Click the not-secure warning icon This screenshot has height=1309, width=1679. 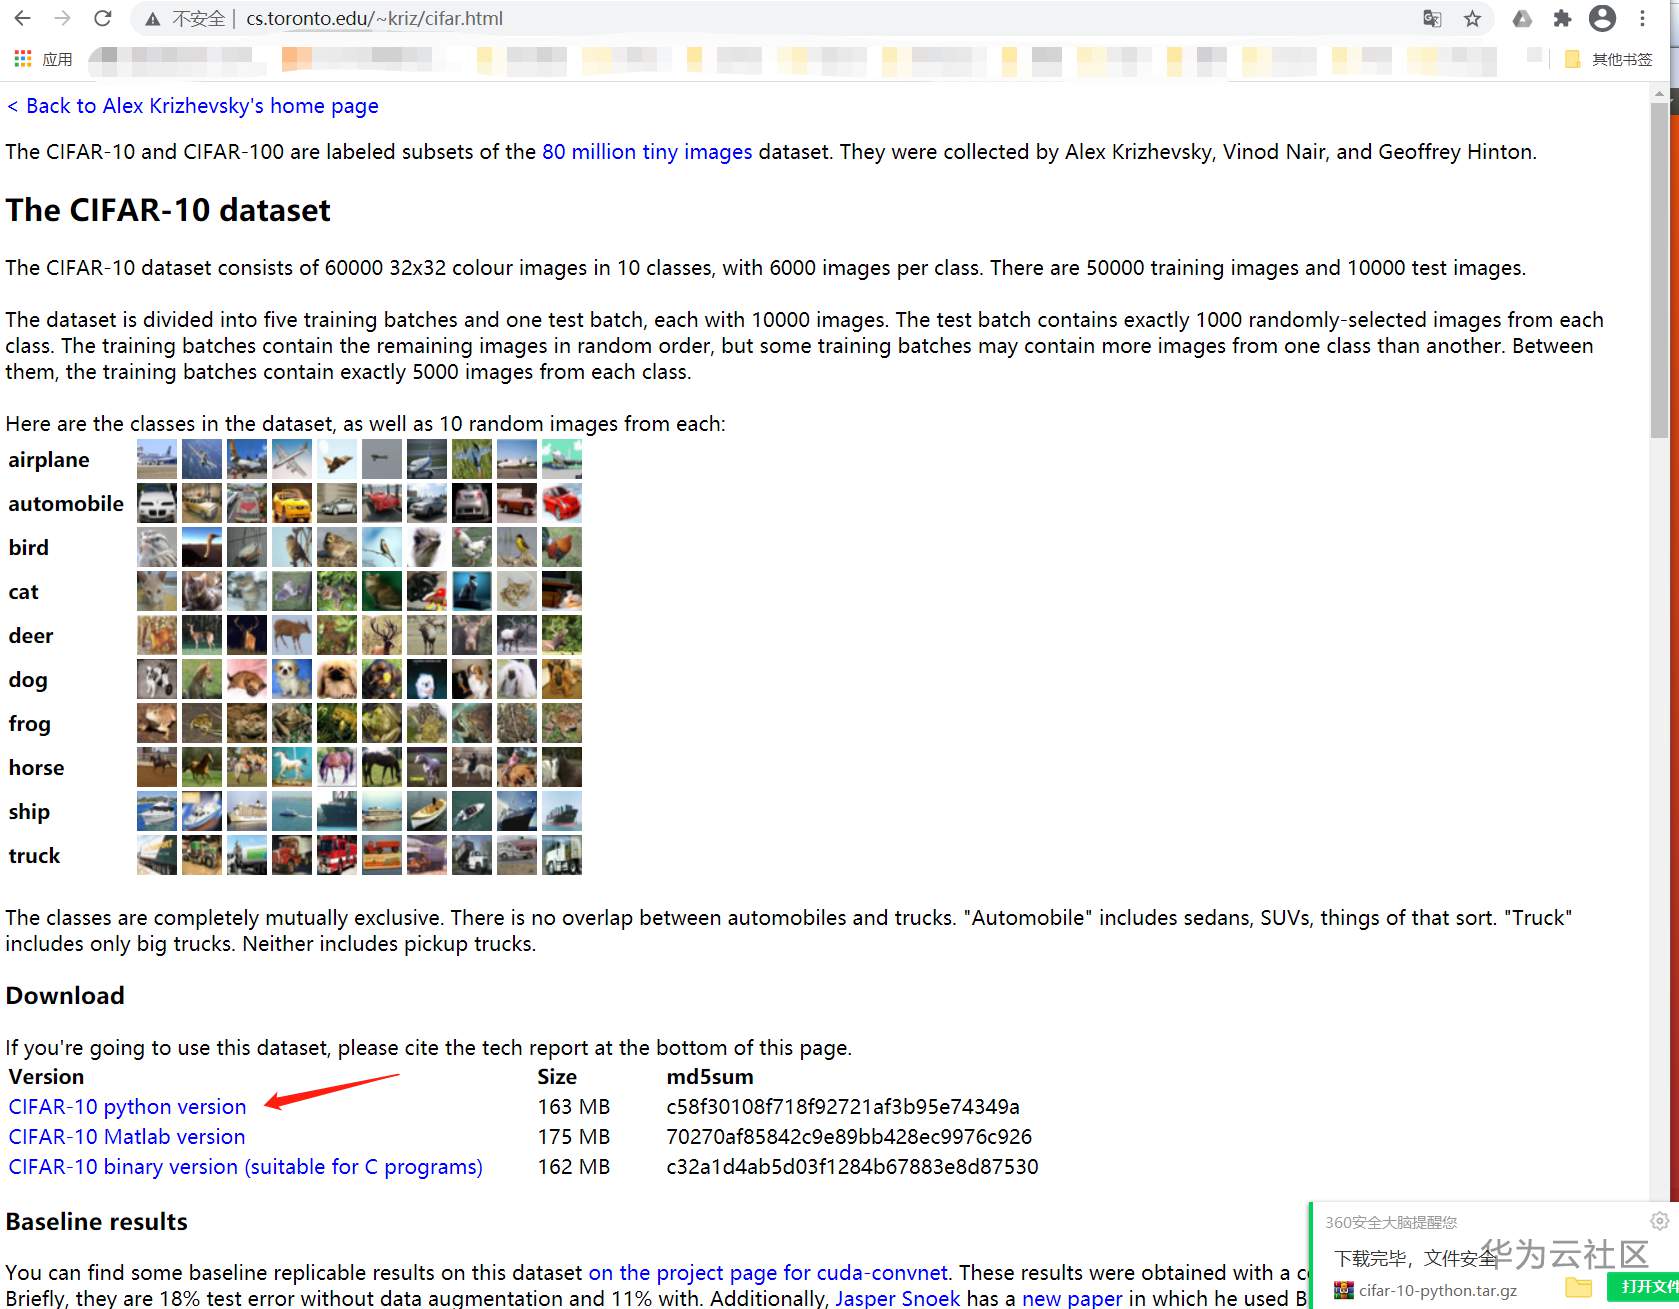pos(152,18)
